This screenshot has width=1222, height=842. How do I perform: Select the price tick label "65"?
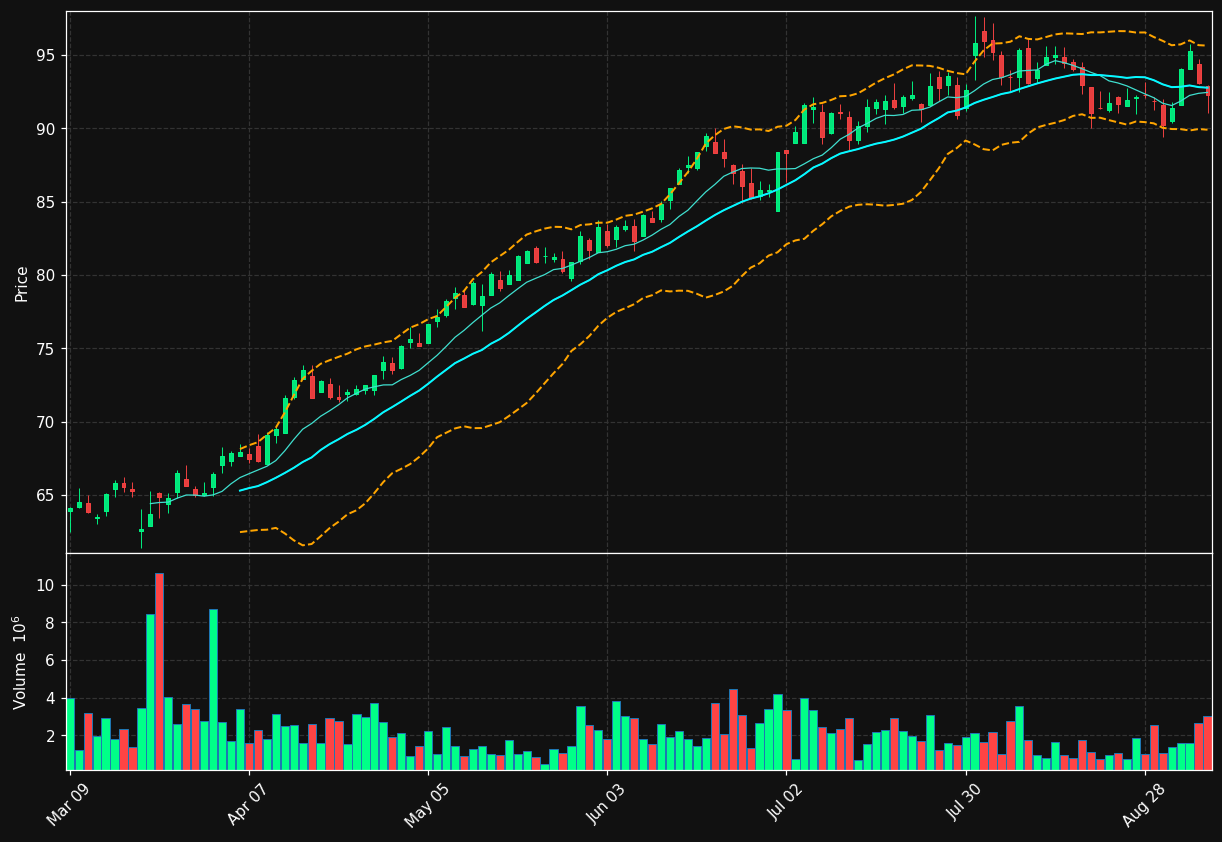point(48,496)
